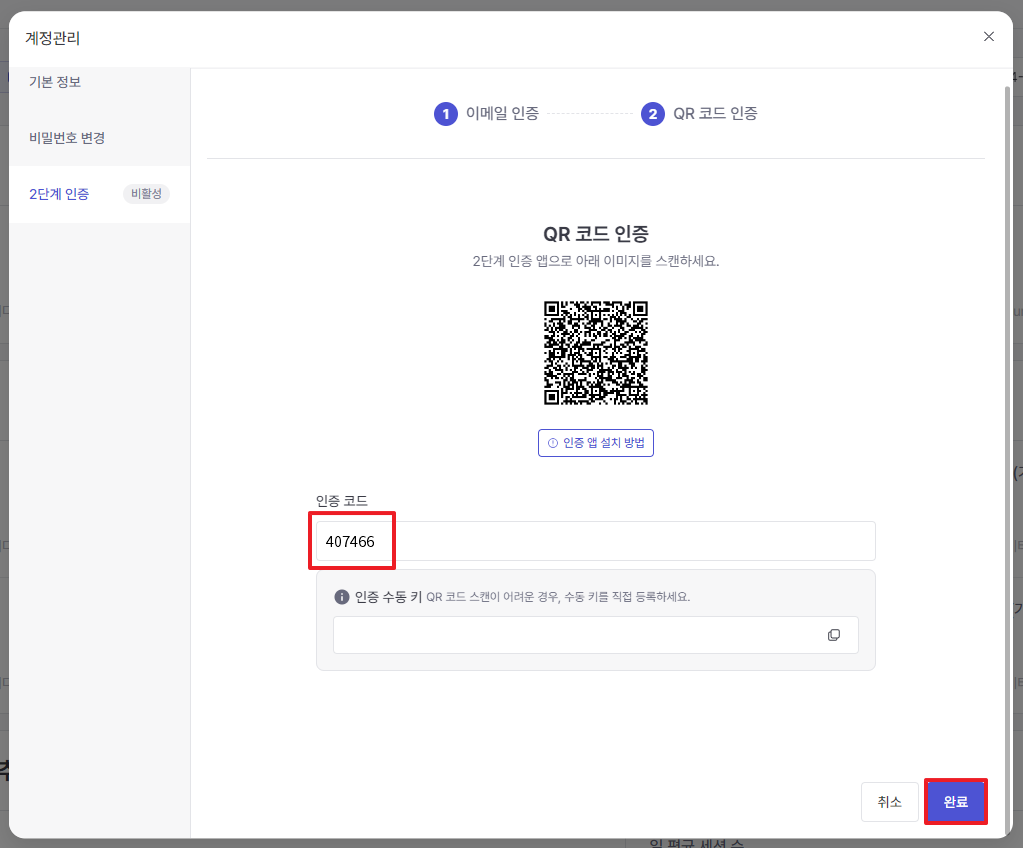The image size is (1023, 848).
Task: Click the info icon beside 인증 수동 키
Action: tap(341, 597)
